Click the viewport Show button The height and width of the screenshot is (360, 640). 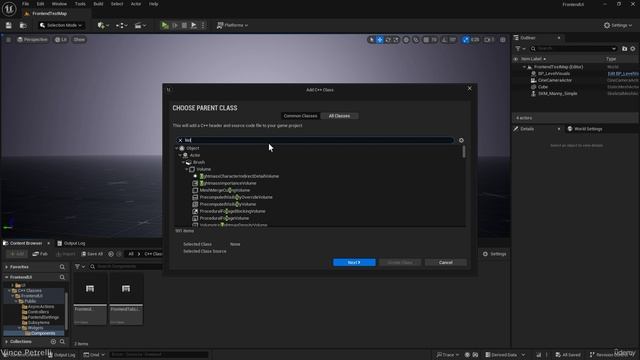point(79,40)
